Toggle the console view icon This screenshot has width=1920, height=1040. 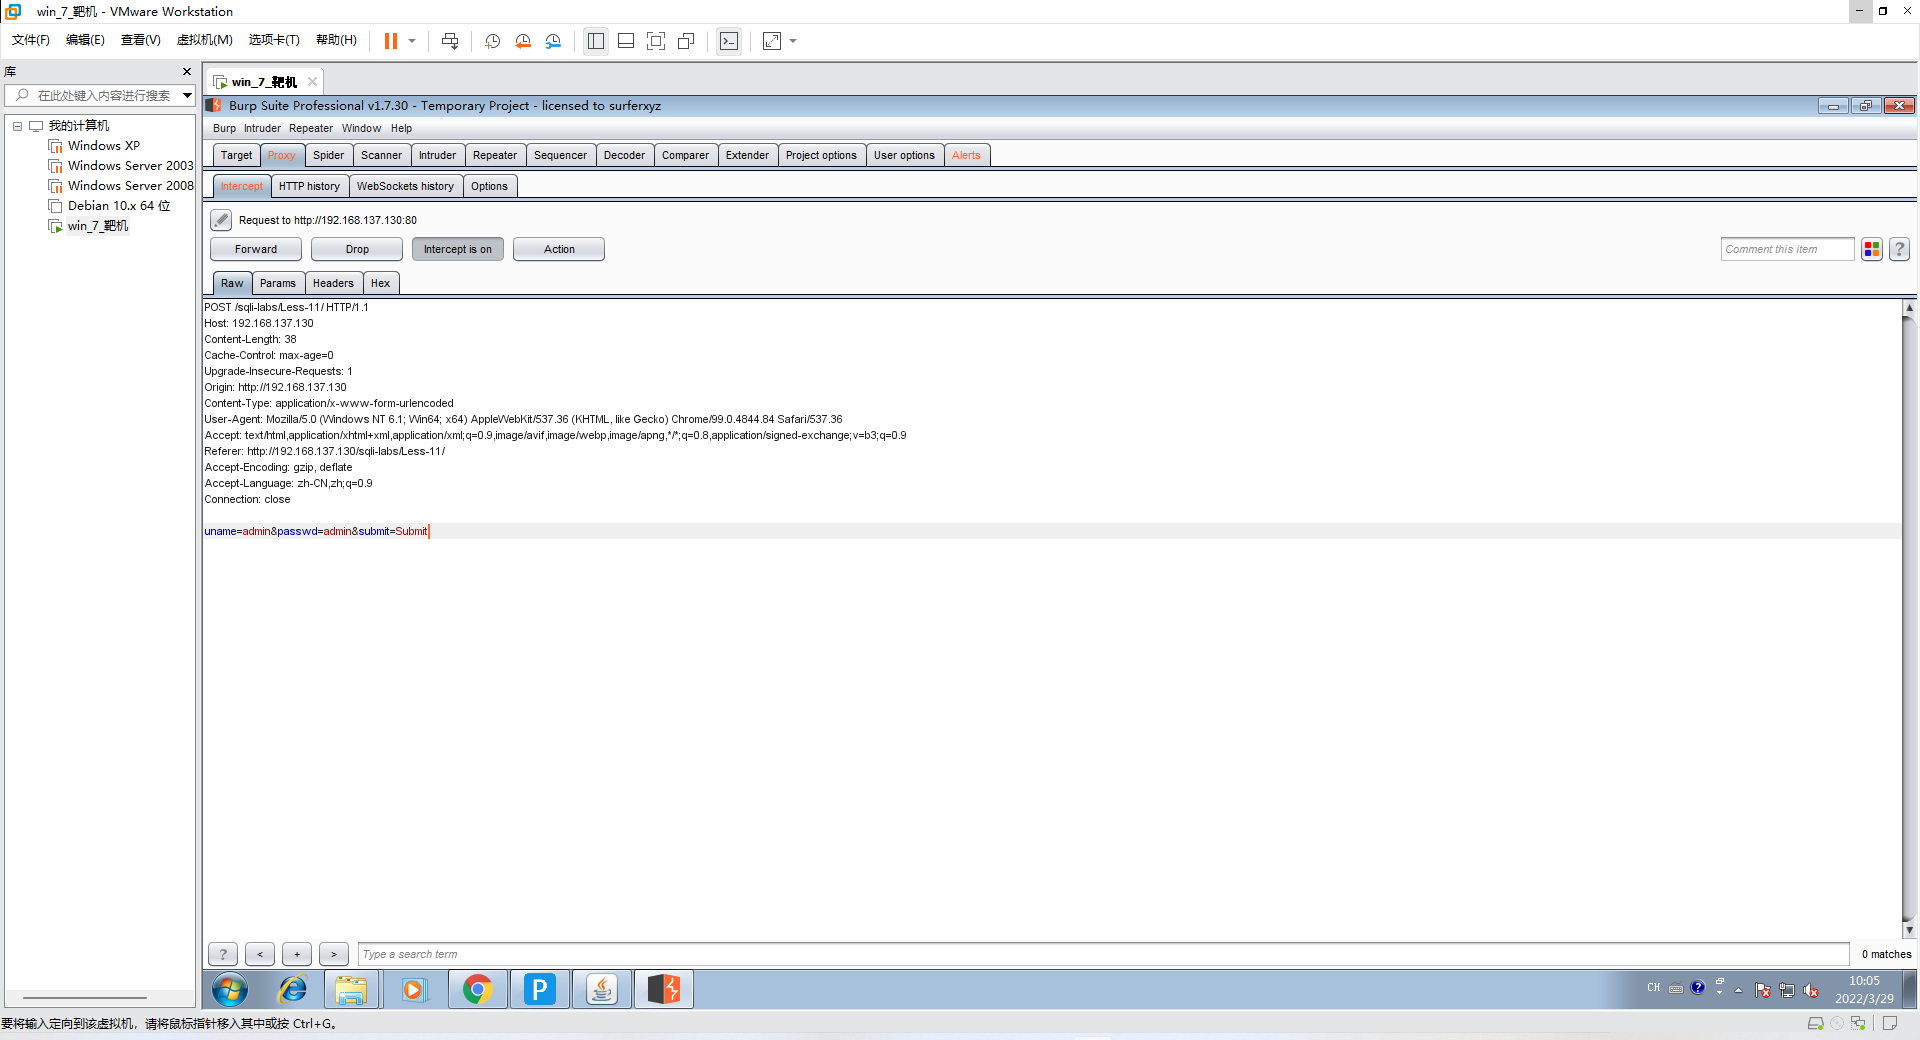coord(729,41)
